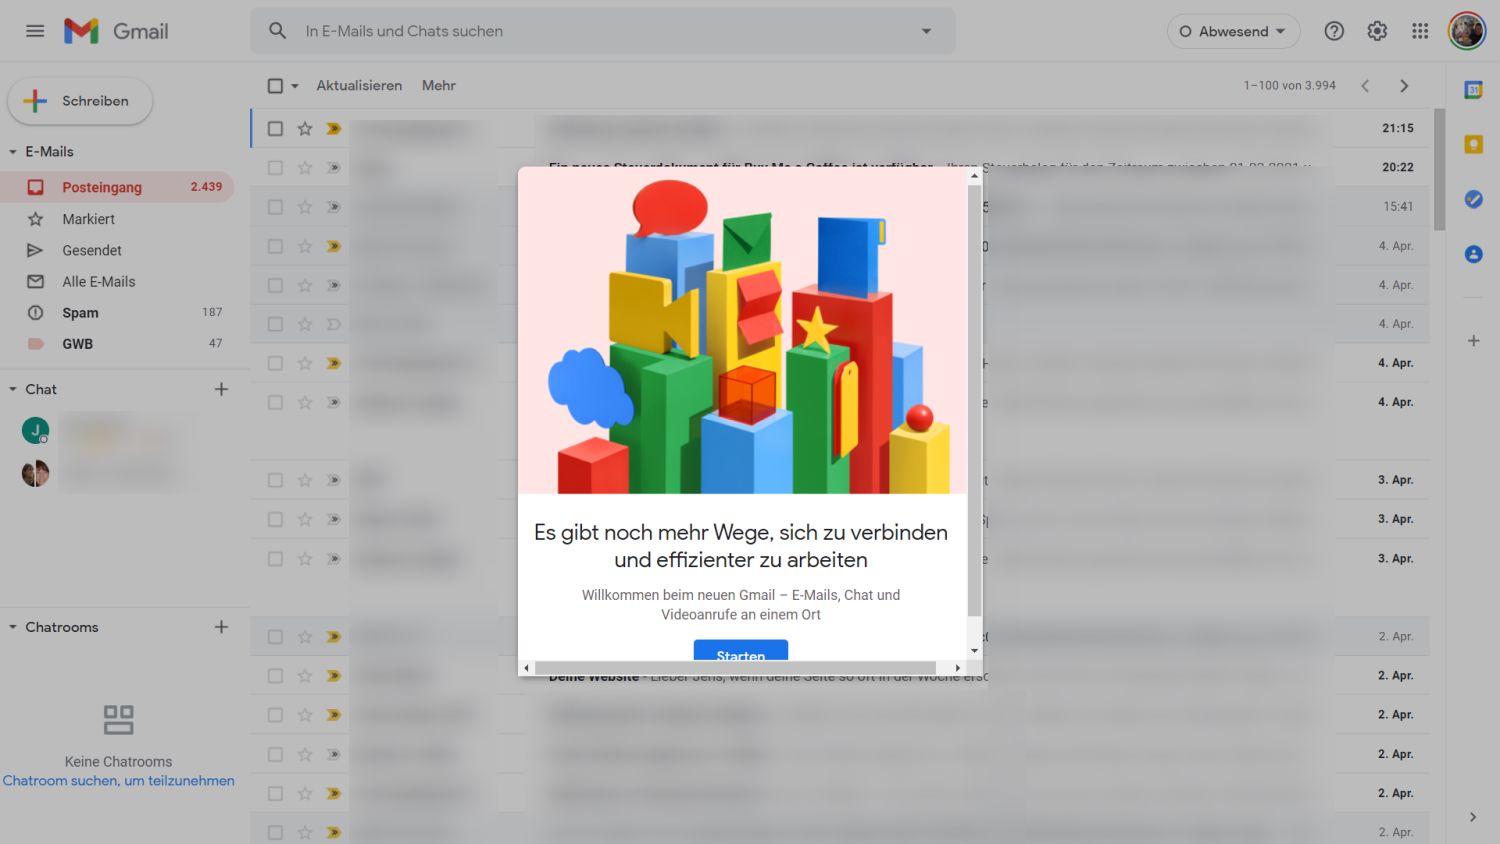Click Chatroom suchen, um teilzunehmen link
Viewport: 1500px width, 844px height.
[x=118, y=781]
